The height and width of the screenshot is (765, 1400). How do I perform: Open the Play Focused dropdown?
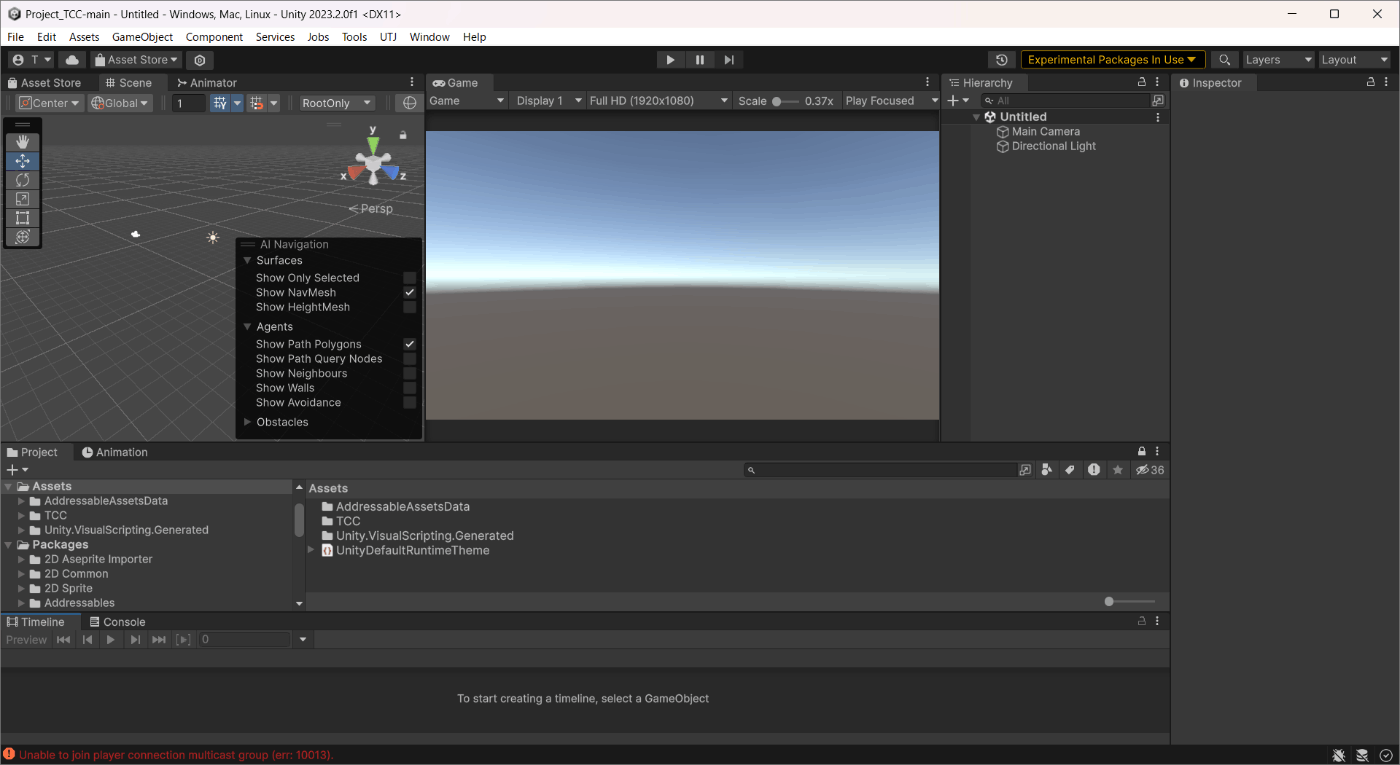click(891, 101)
